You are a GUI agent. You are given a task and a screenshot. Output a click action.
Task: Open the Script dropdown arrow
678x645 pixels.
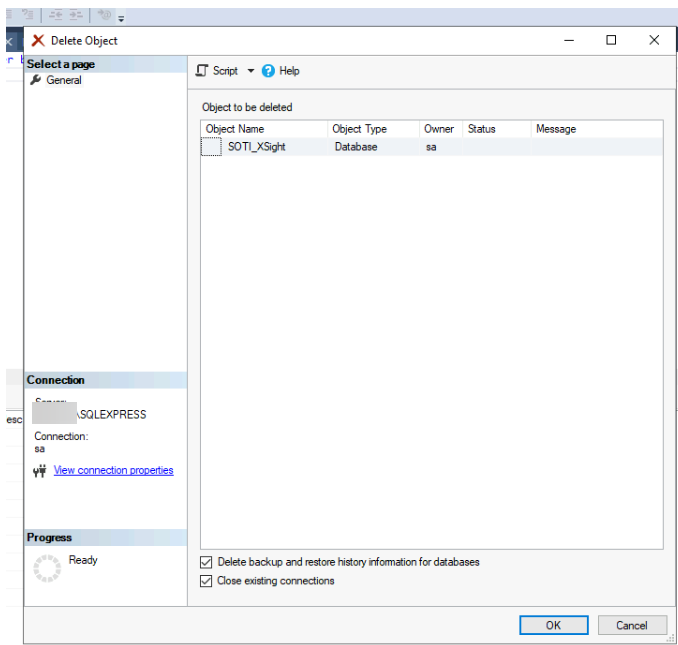point(251,70)
